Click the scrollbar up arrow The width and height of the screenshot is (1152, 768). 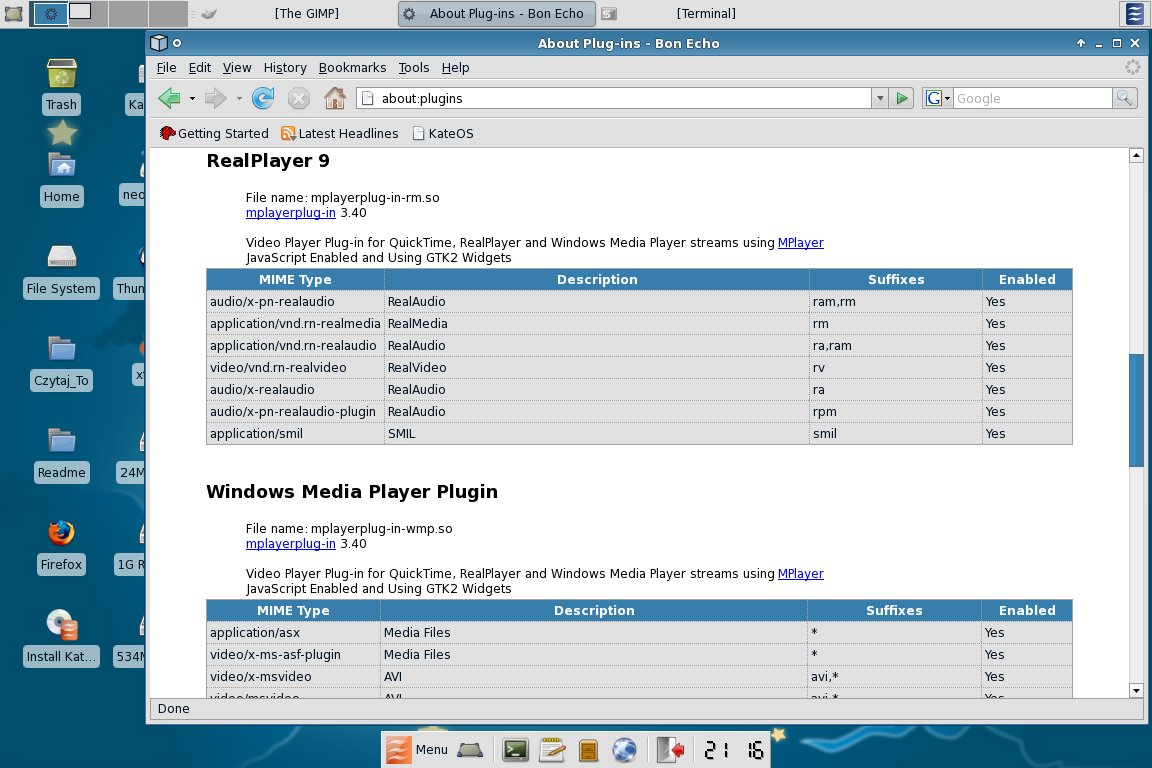click(1136, 155)
